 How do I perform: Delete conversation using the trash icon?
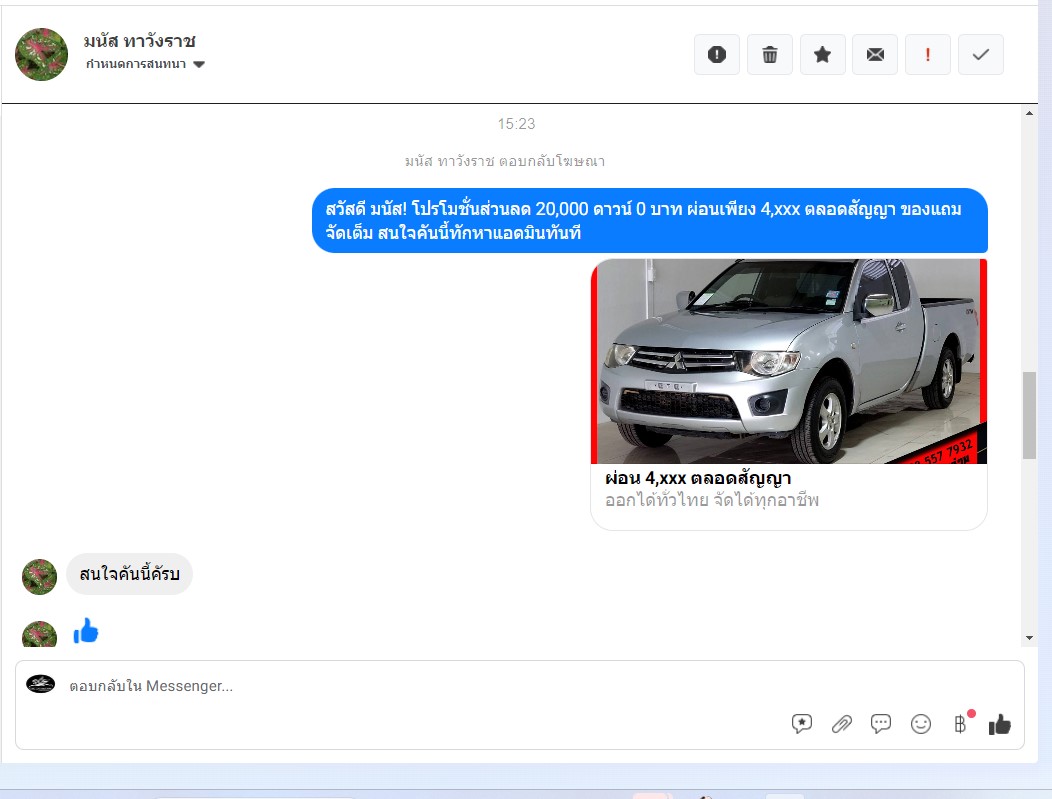769,55
